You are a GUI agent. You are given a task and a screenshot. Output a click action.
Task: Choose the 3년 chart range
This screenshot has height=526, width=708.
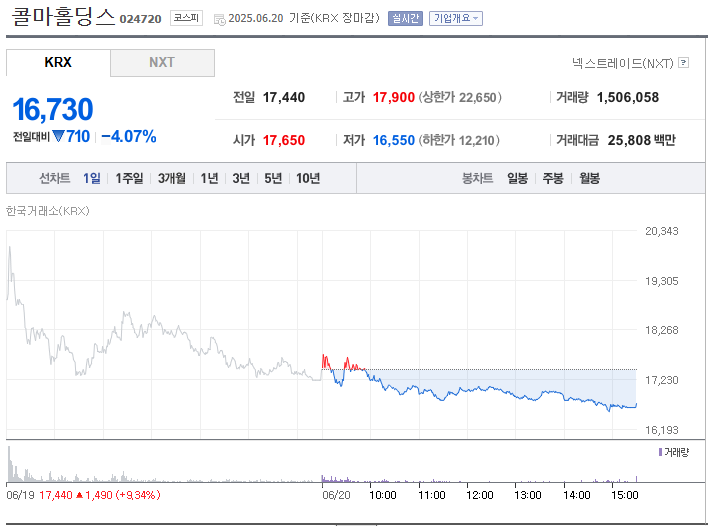coord(241,178)
